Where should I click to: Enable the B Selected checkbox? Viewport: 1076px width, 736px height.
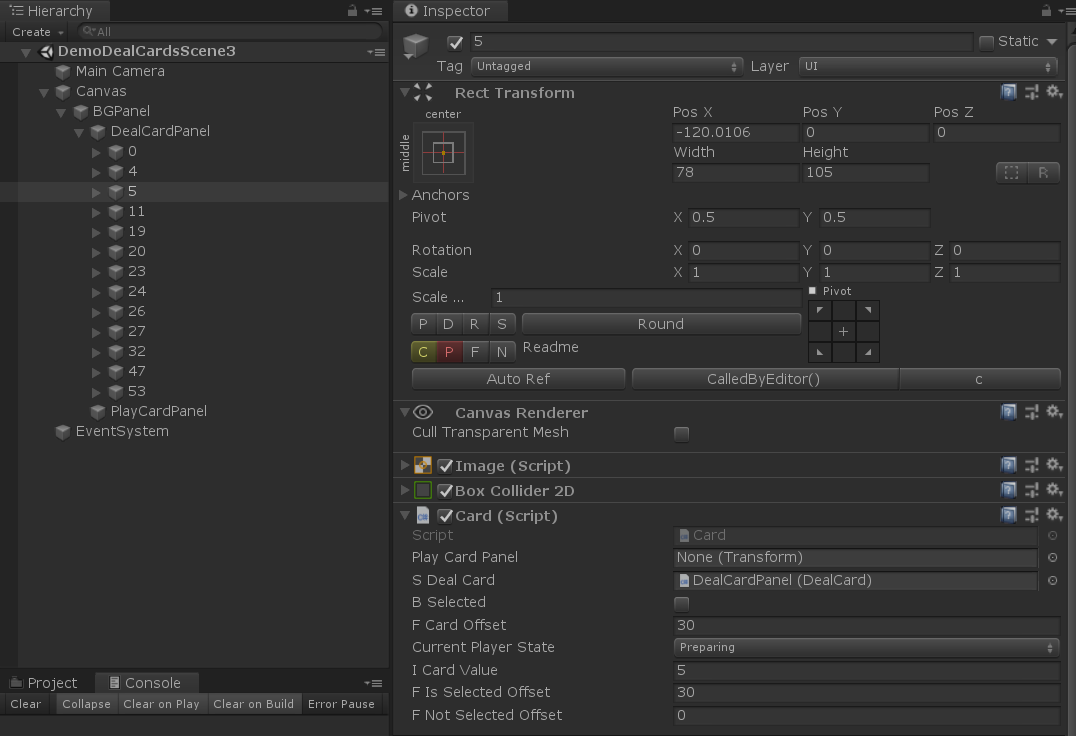pyautogui.click(x=681, y=603)
